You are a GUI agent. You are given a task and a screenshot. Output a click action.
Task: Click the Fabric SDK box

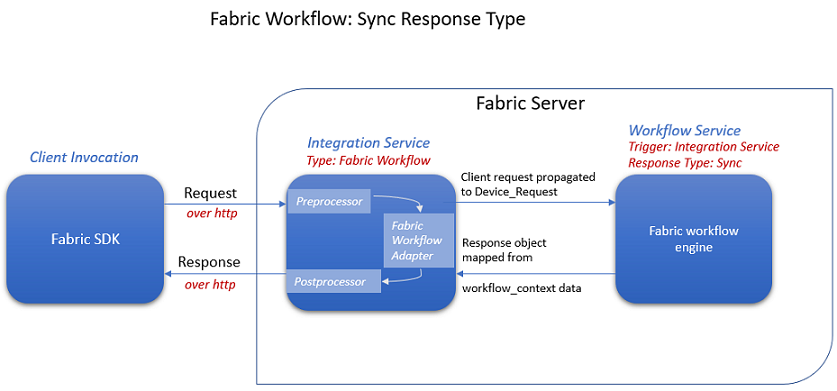pyautogui.click(x=85, y=239)
